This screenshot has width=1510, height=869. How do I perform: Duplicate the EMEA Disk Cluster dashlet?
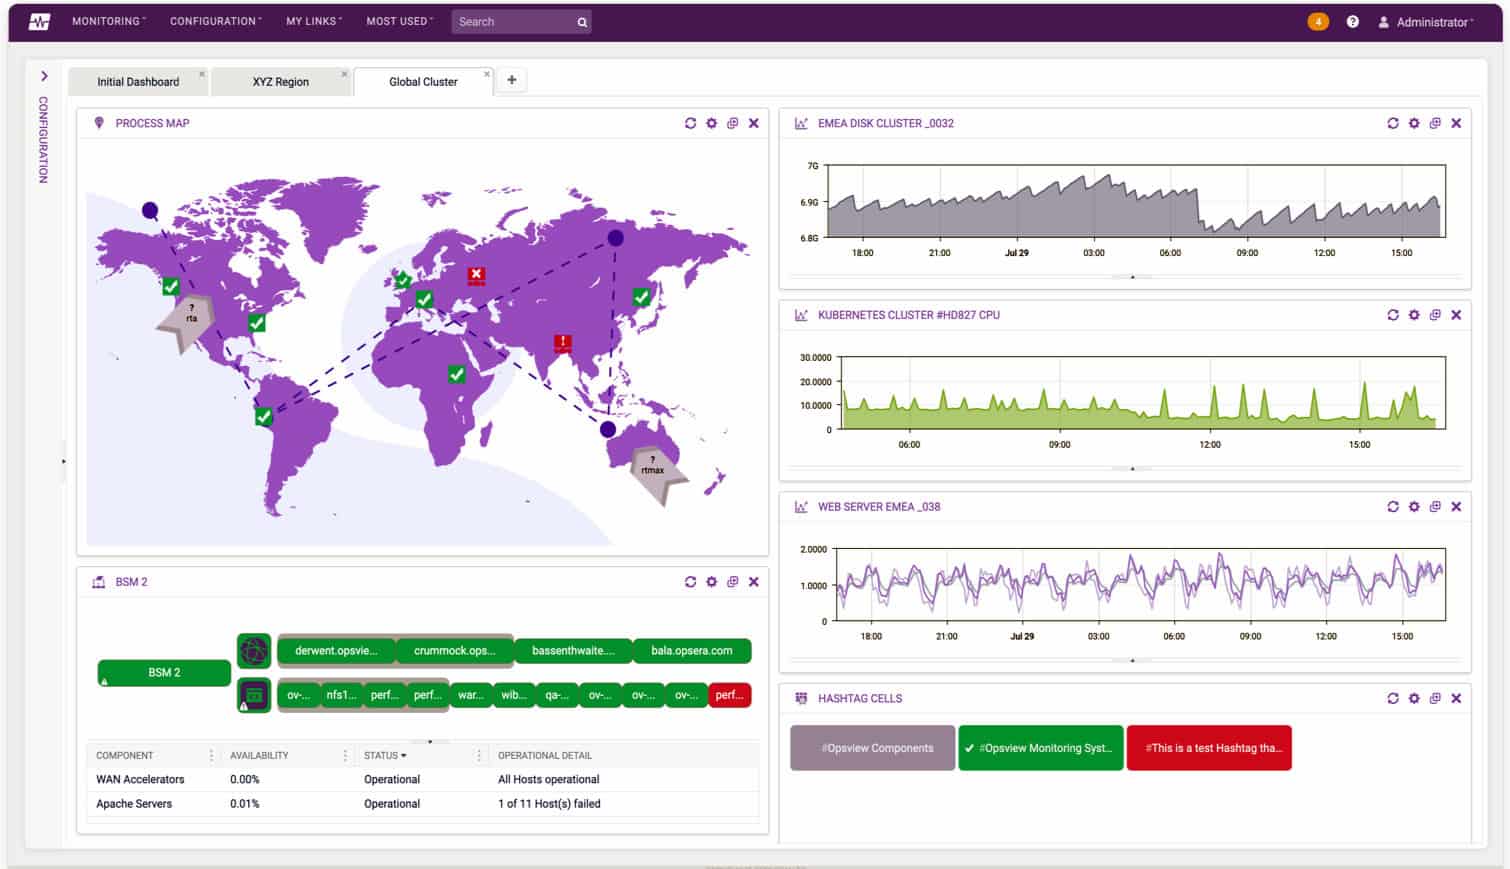1435,123
